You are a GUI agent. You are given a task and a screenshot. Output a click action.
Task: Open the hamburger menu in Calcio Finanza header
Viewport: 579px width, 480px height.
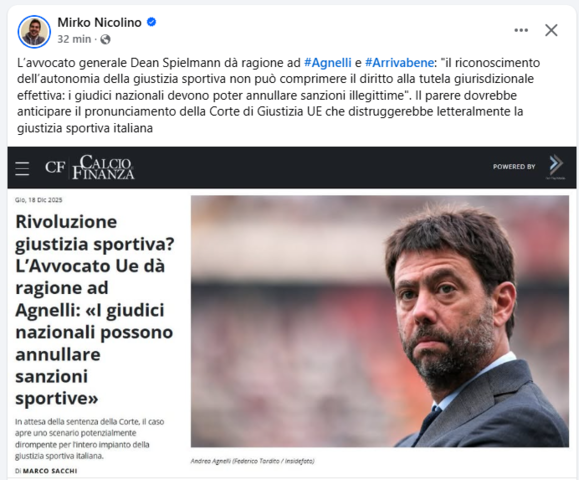[x=22, y=168]
